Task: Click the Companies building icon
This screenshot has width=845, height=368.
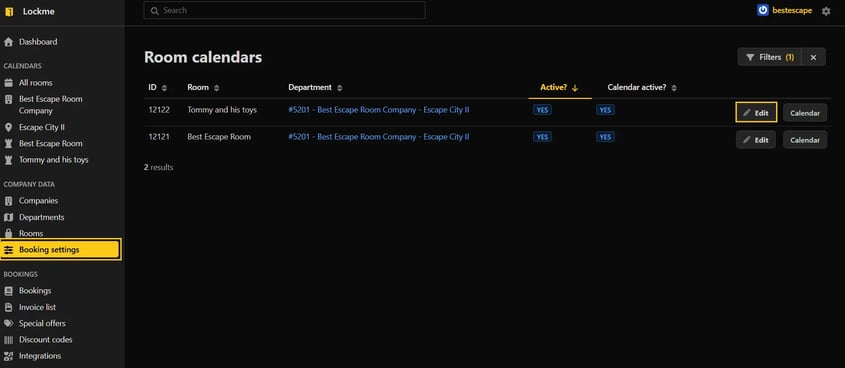Action: click(8, 201)
